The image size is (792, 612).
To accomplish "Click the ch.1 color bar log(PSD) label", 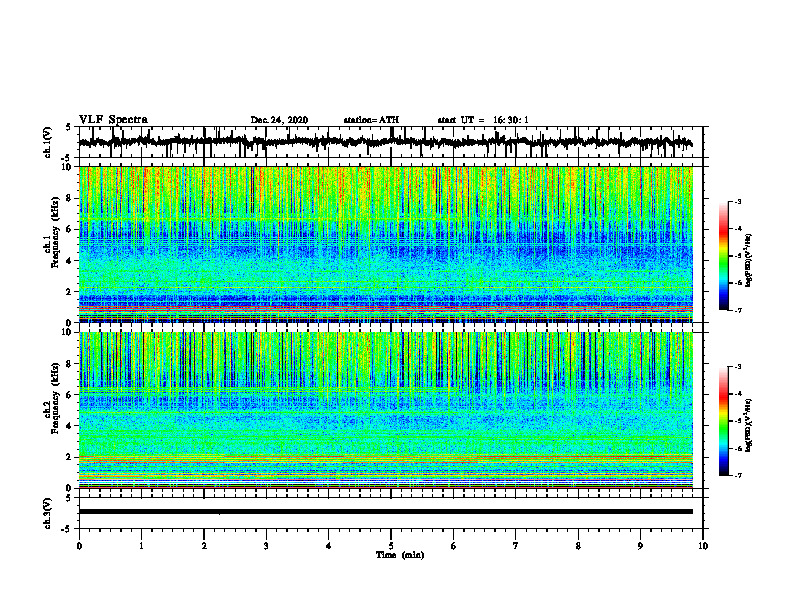I will click(748, 261).
